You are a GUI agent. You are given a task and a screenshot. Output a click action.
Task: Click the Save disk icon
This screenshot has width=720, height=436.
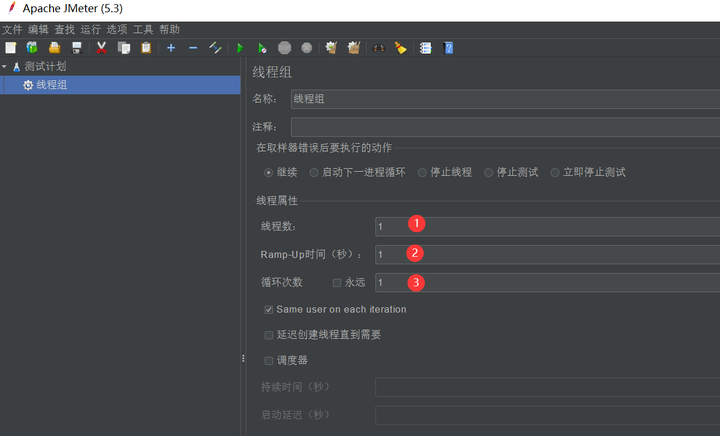(77, 48)
